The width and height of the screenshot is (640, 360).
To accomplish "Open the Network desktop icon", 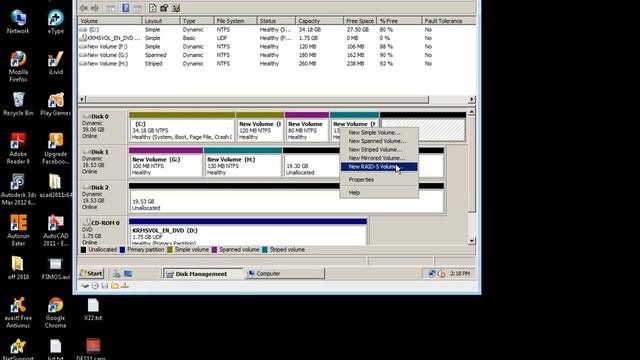I will (x=18, y=22).
